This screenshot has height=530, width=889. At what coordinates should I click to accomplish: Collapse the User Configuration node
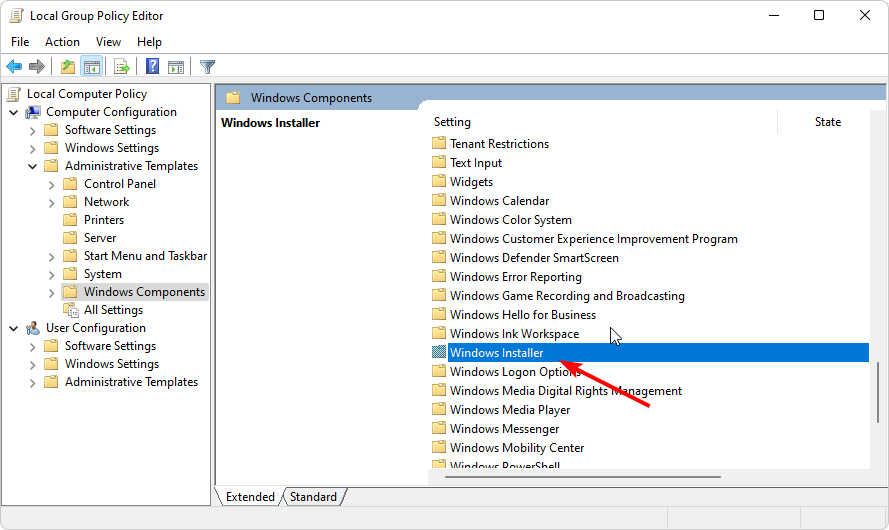(x=14, y=328)
